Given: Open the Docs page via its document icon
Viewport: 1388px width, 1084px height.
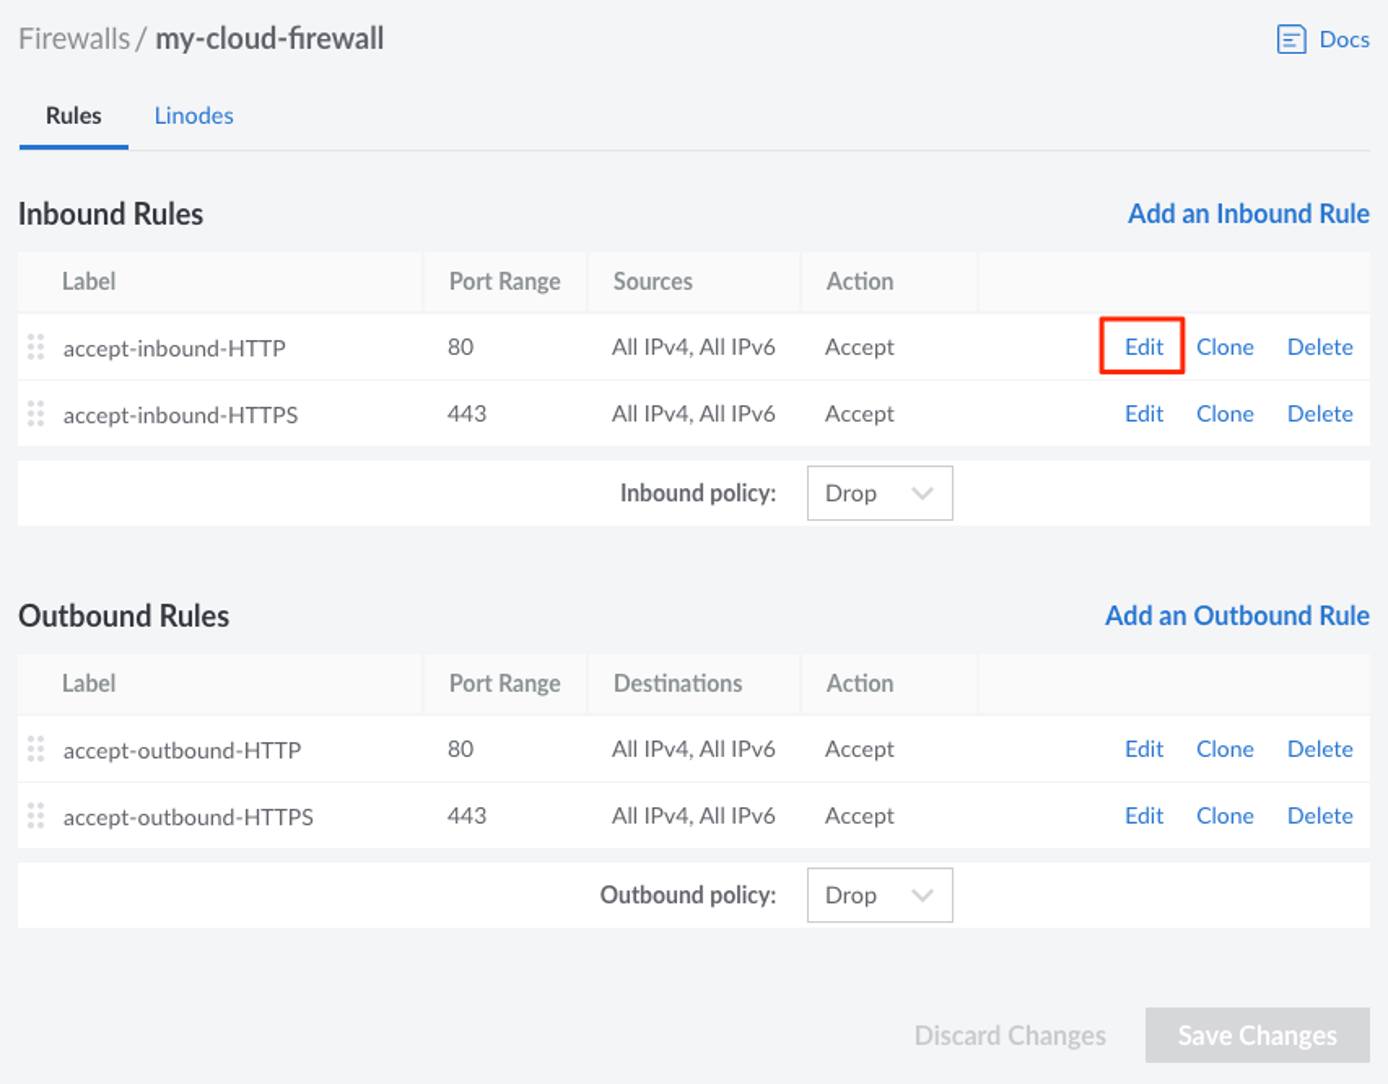Looking at the screenshot, I should click(1291, 38).
